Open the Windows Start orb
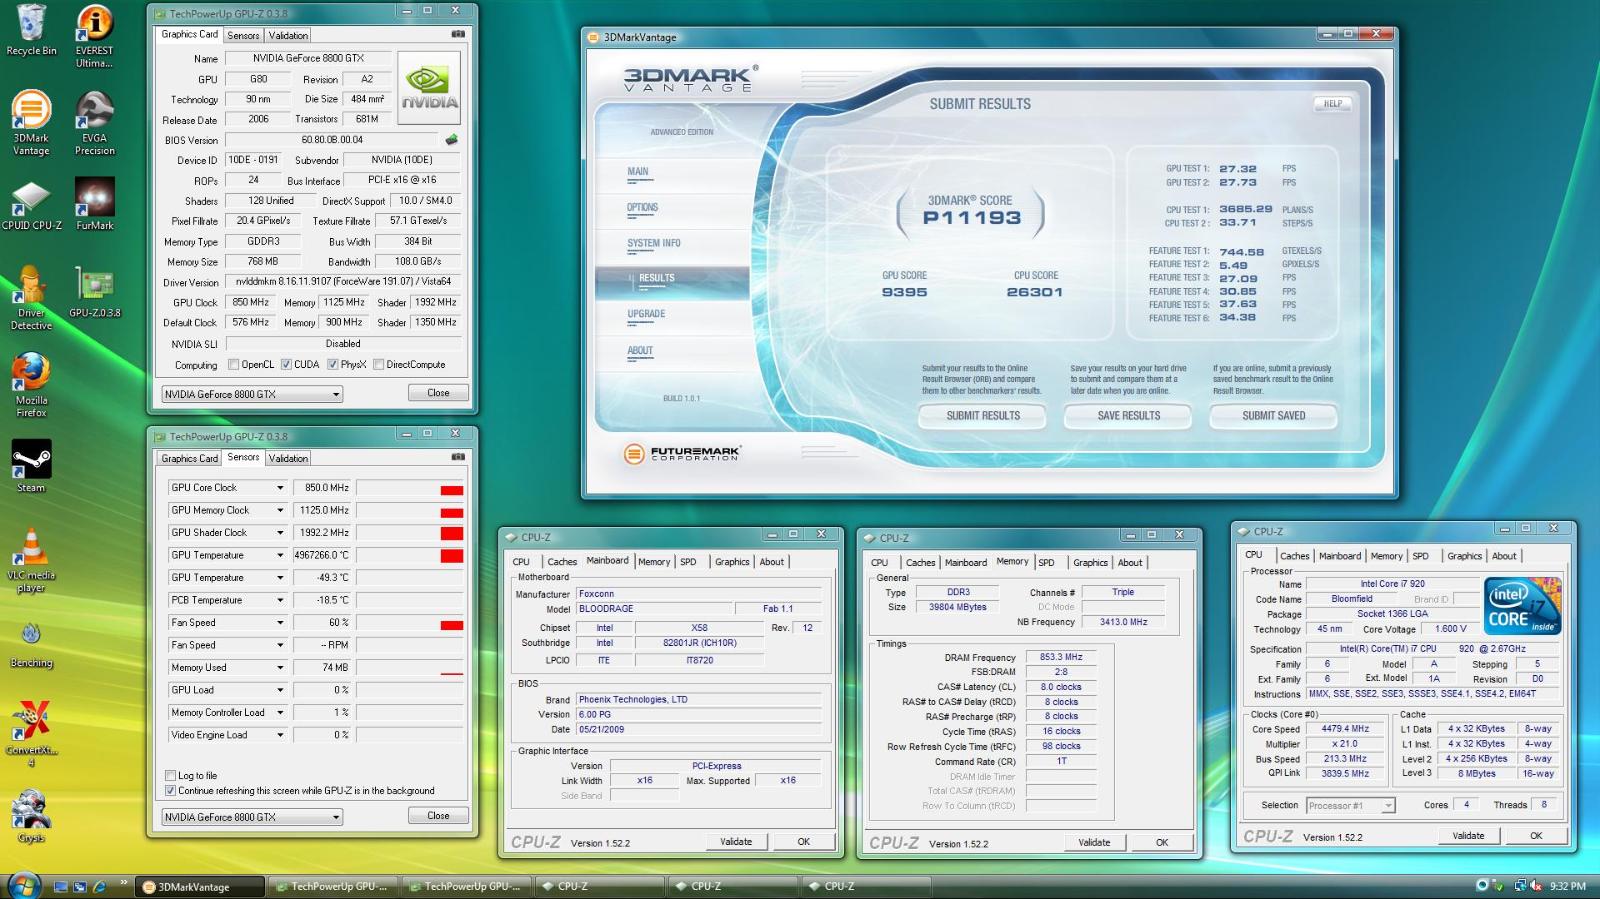The width and height of the screenshot is (1600, 899). point(23,885)
